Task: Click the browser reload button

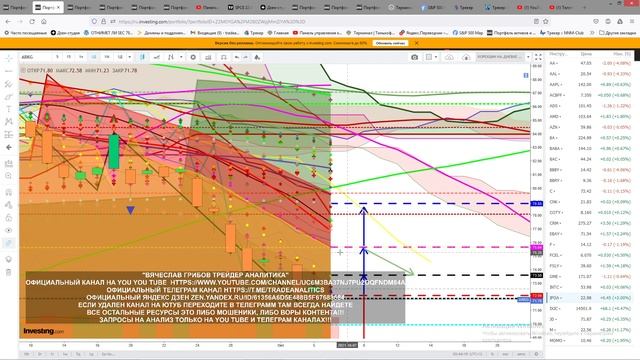Action: pyautogui.click(x=32, y=21)
